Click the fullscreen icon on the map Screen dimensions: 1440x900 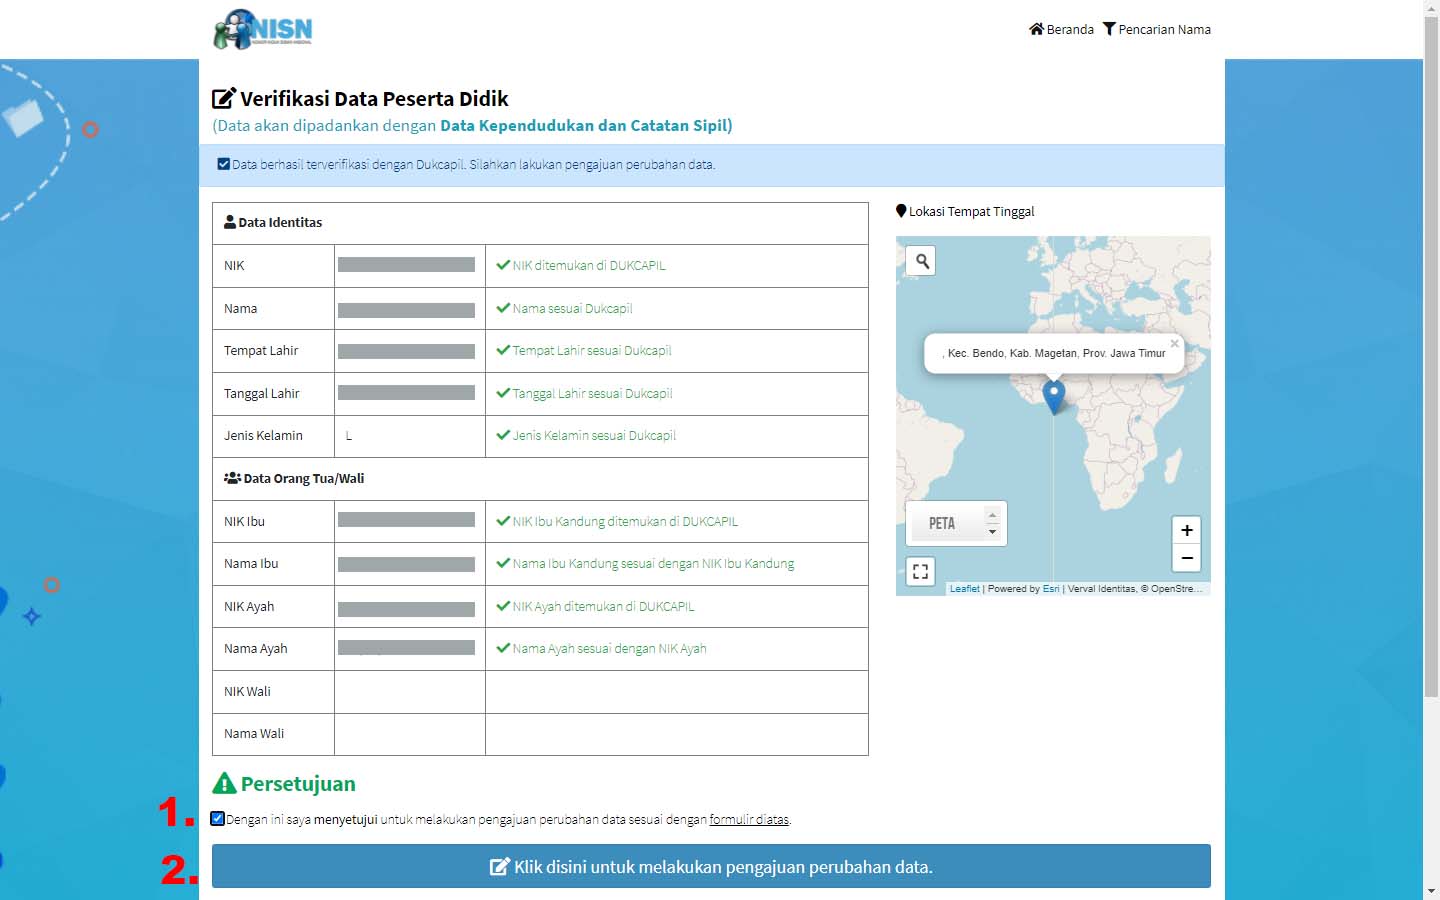[919, 571]
